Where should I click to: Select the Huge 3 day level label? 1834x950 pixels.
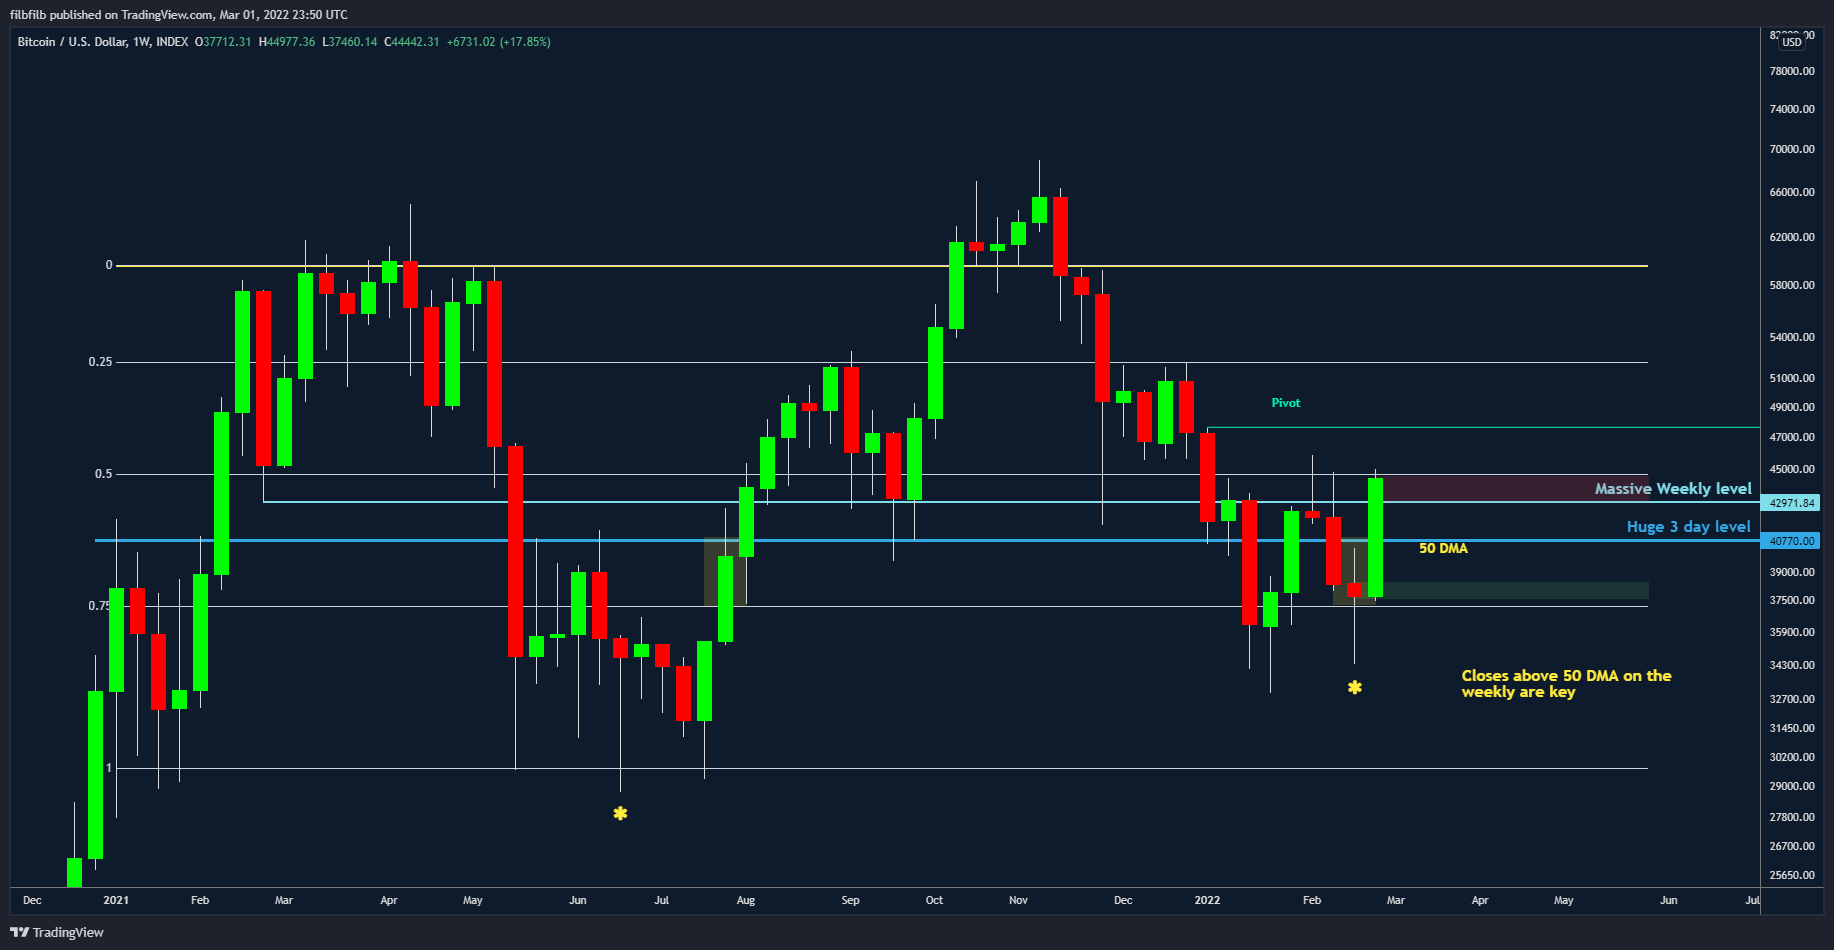click(x=1688, y=527)
